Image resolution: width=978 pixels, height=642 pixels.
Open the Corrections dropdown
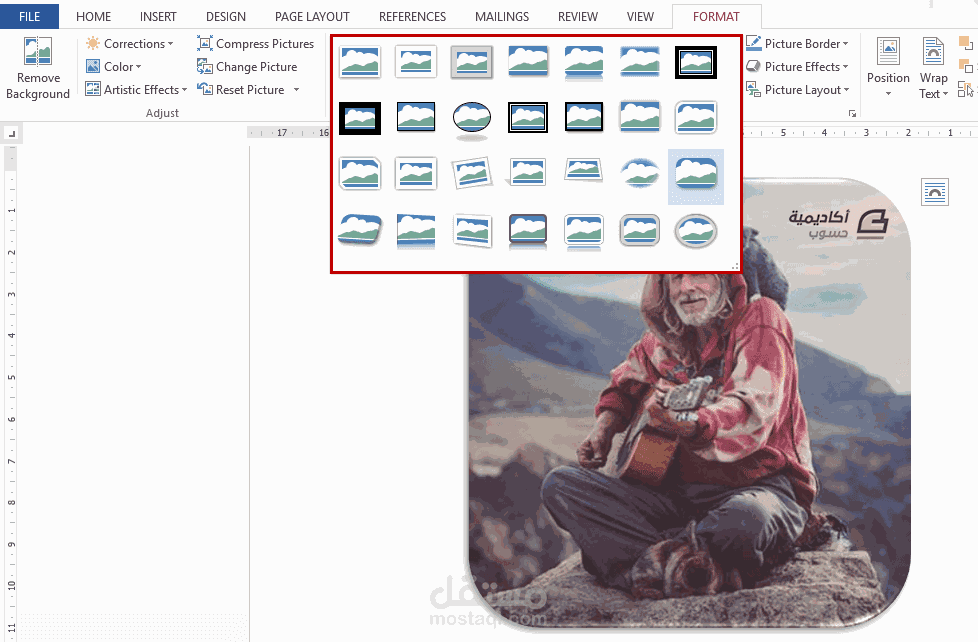point(130,44)
